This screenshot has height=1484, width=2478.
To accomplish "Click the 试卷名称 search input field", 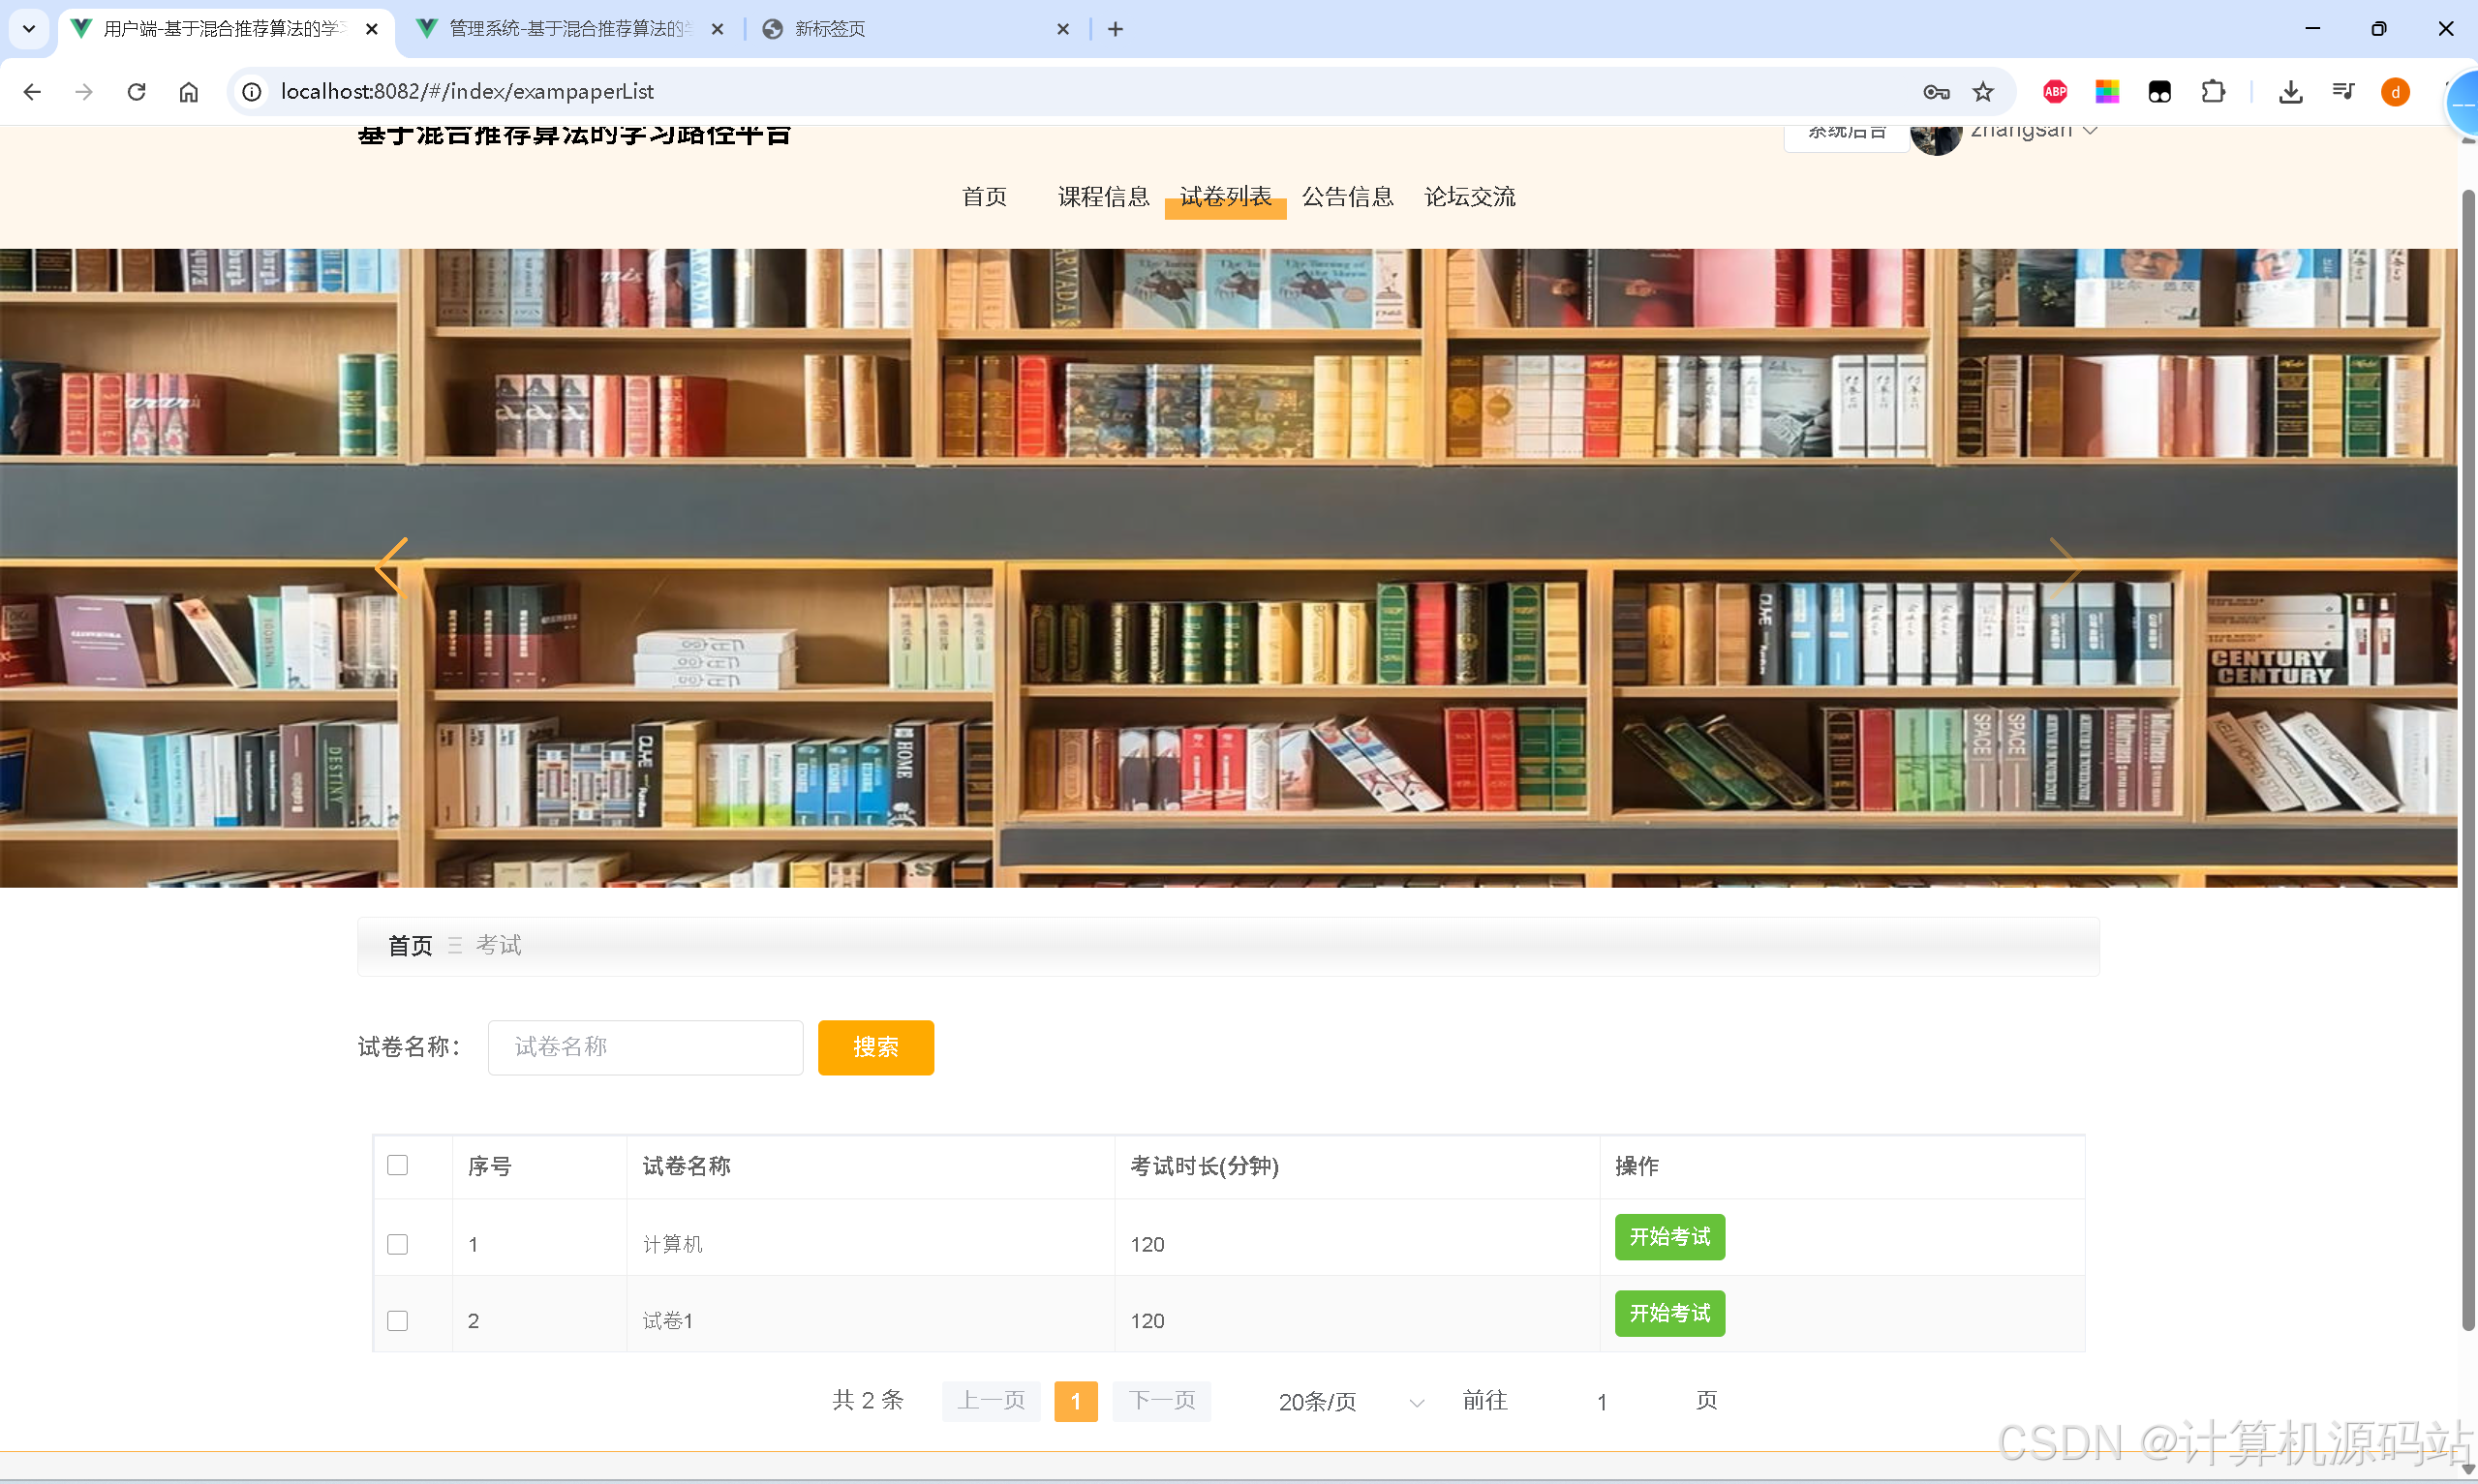I will click(645, 1046).
